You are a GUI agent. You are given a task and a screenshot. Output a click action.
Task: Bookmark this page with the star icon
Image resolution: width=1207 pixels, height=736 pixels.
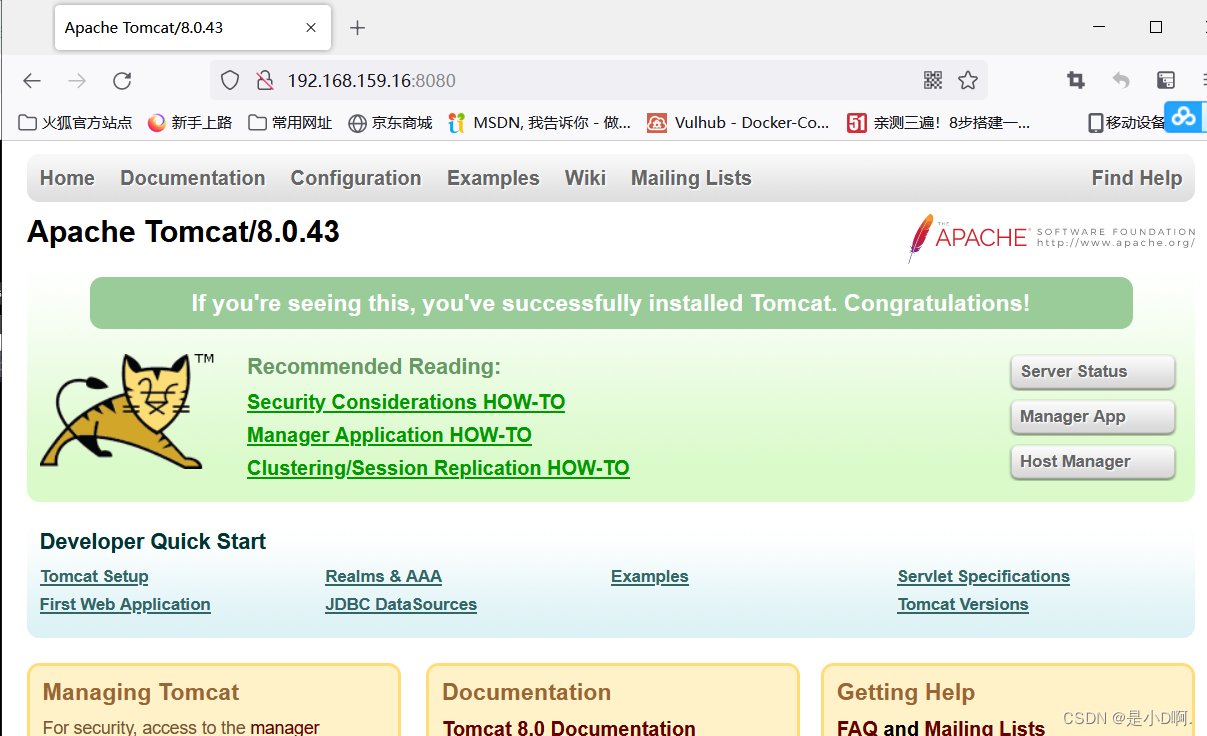click(967, 81)
